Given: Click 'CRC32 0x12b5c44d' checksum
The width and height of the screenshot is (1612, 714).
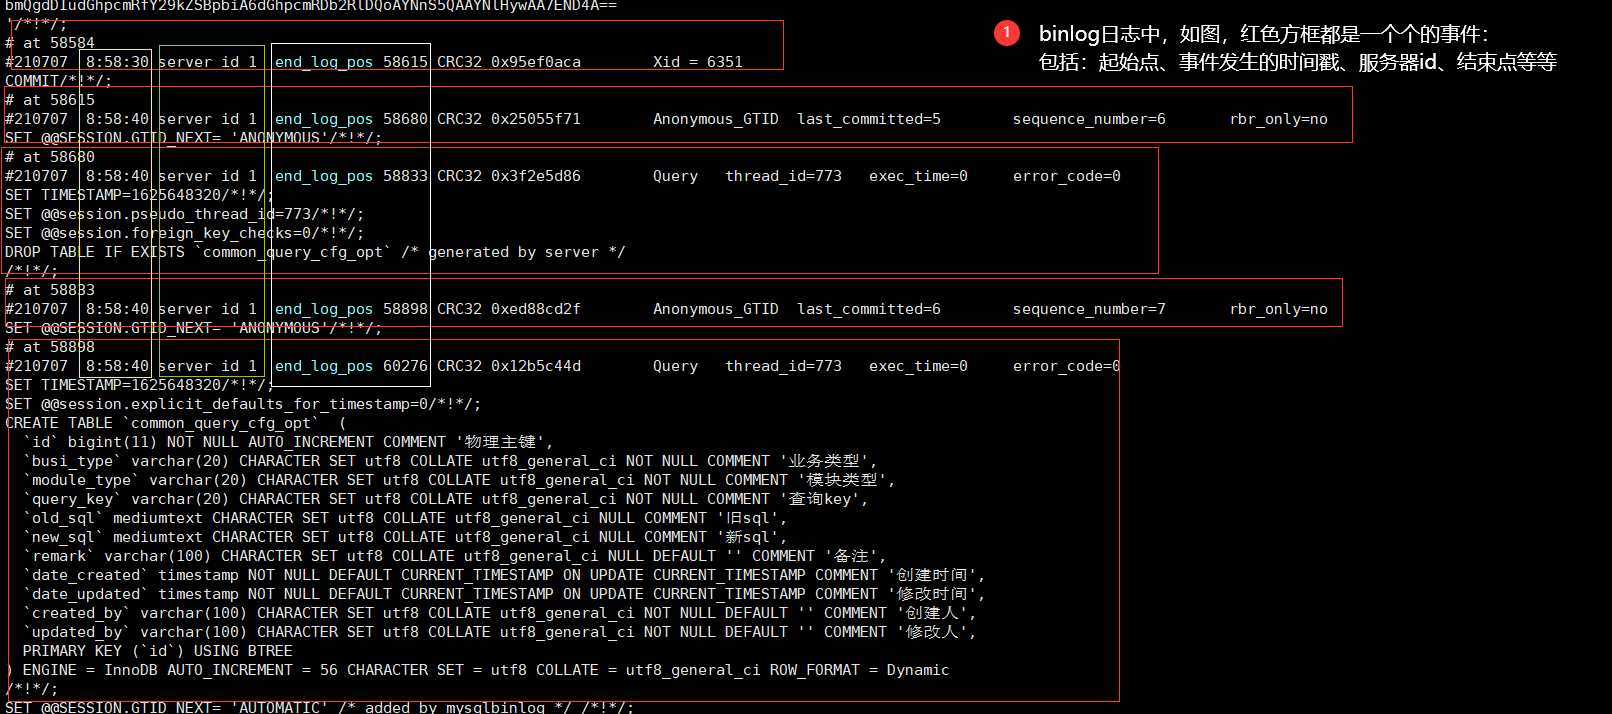Looking at the screenshot, I should tap(509, 366).
